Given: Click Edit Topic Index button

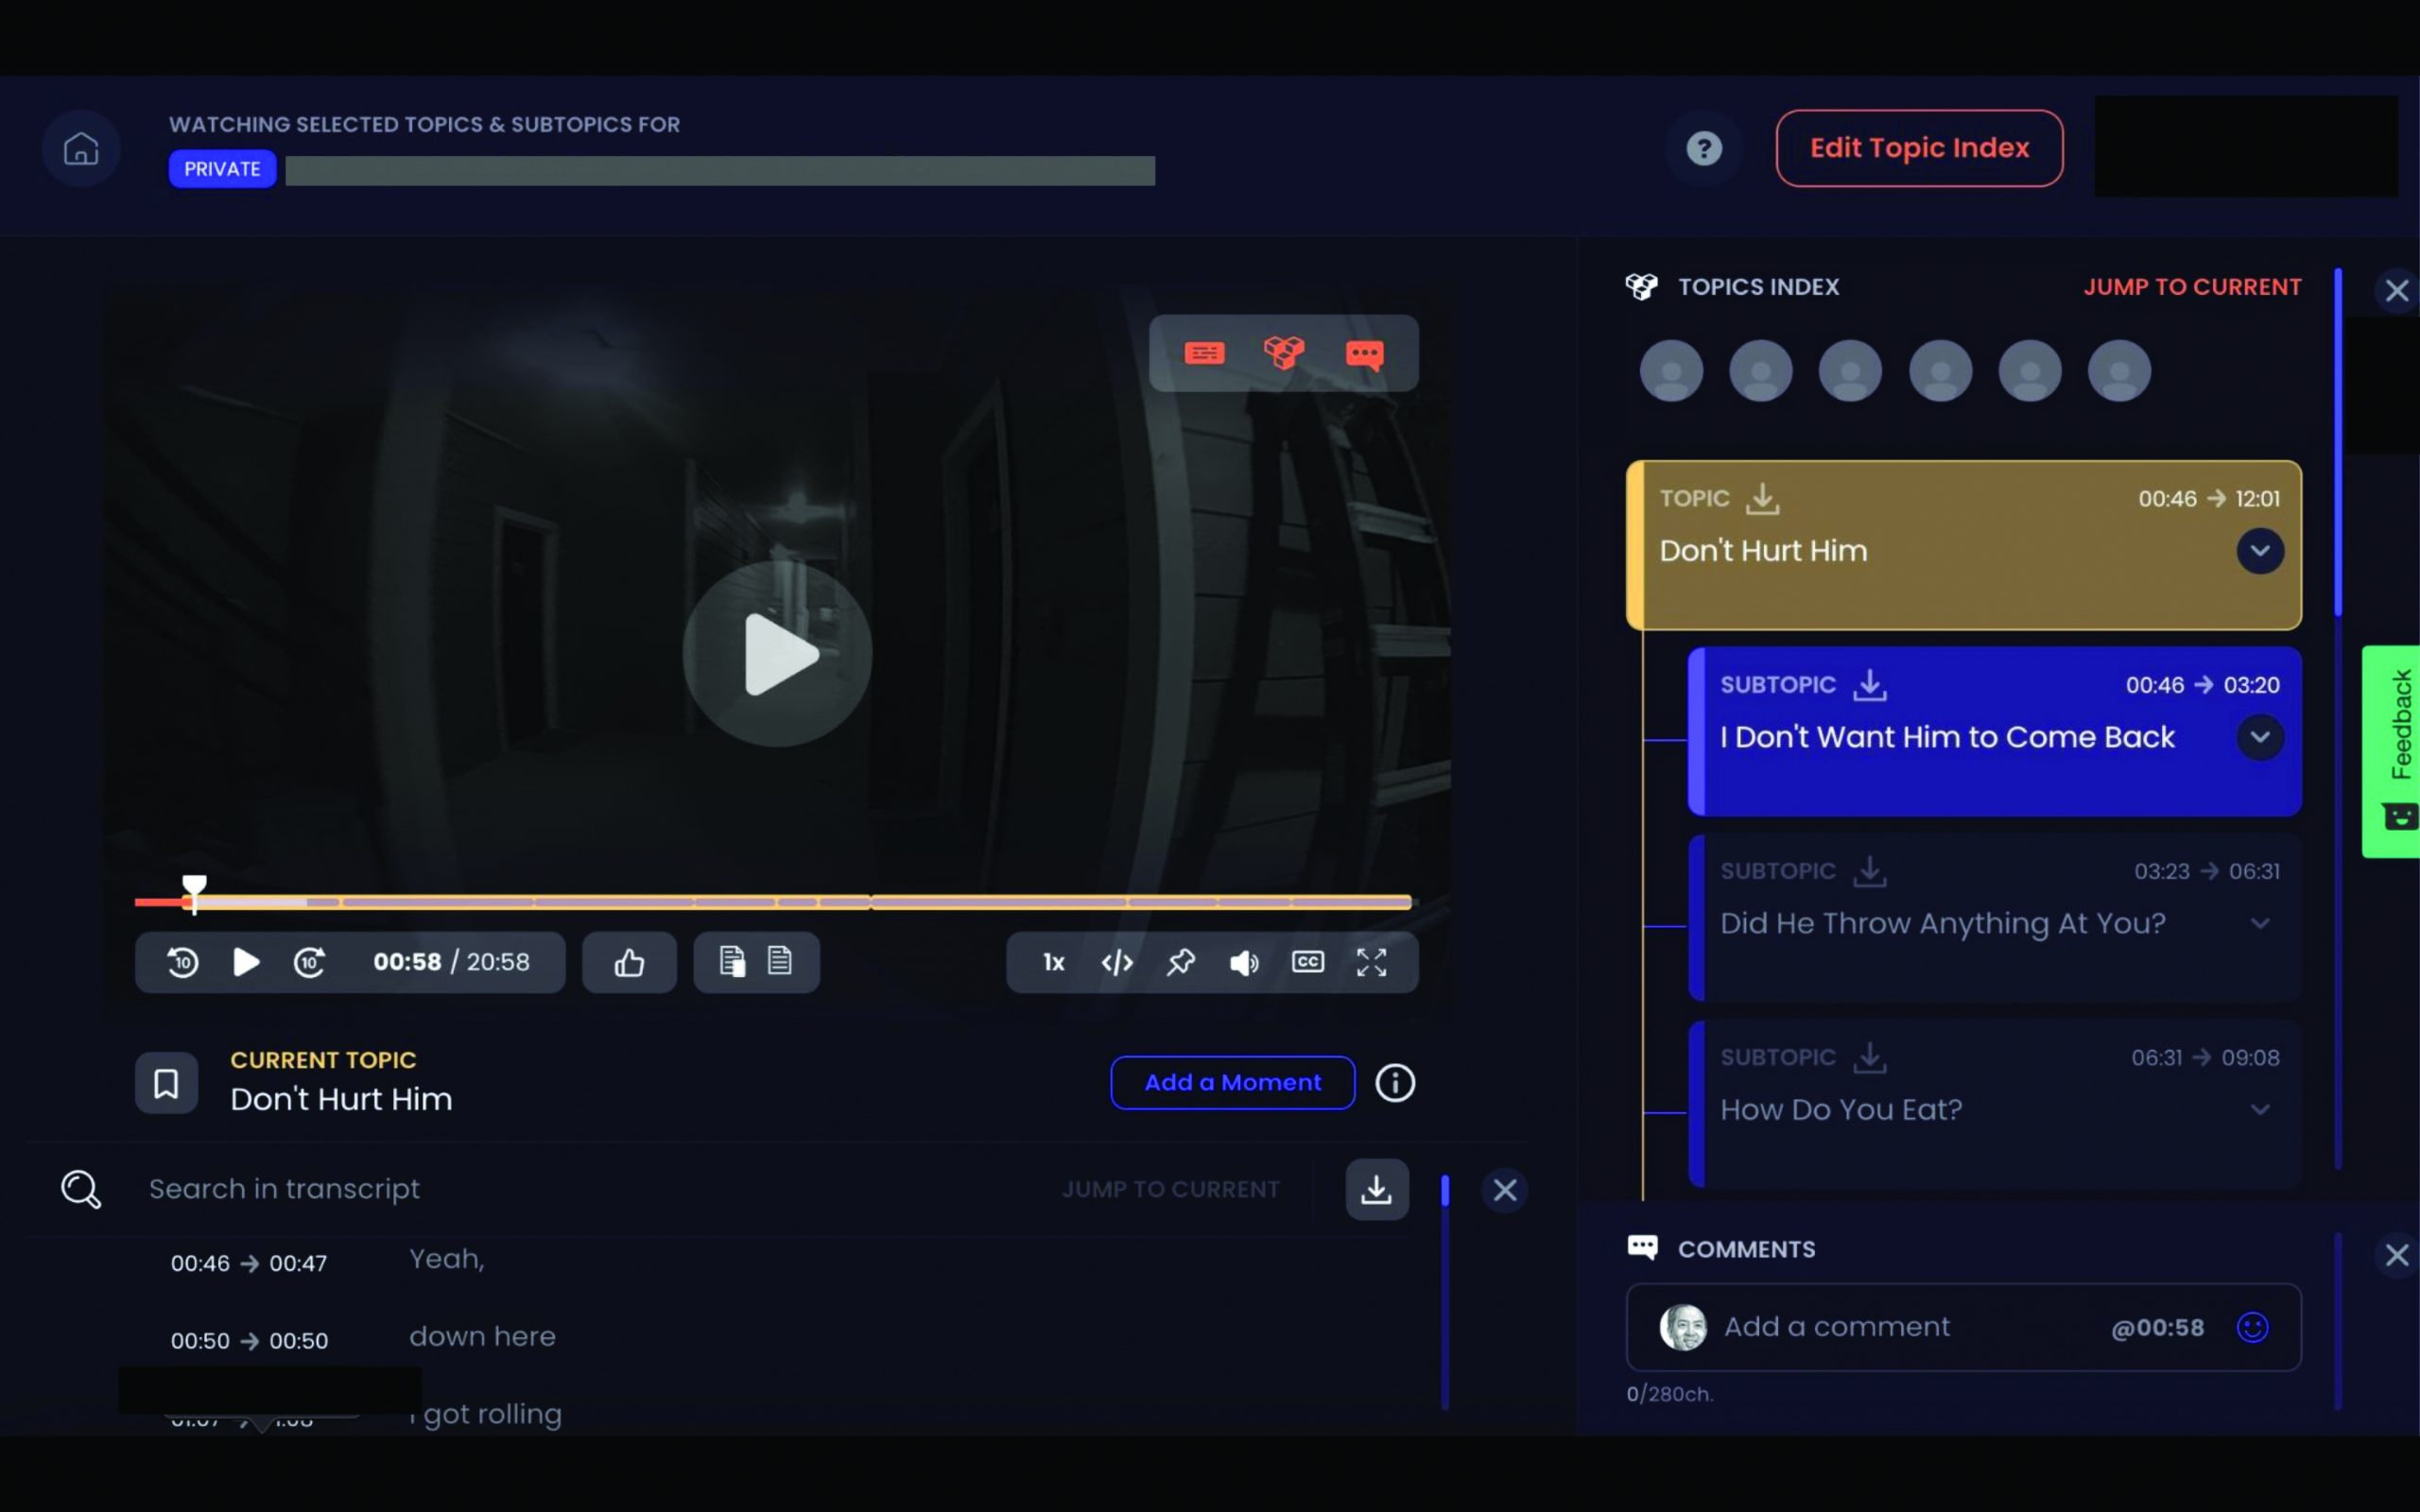Looking at the screenshot, I should 1918,148.
